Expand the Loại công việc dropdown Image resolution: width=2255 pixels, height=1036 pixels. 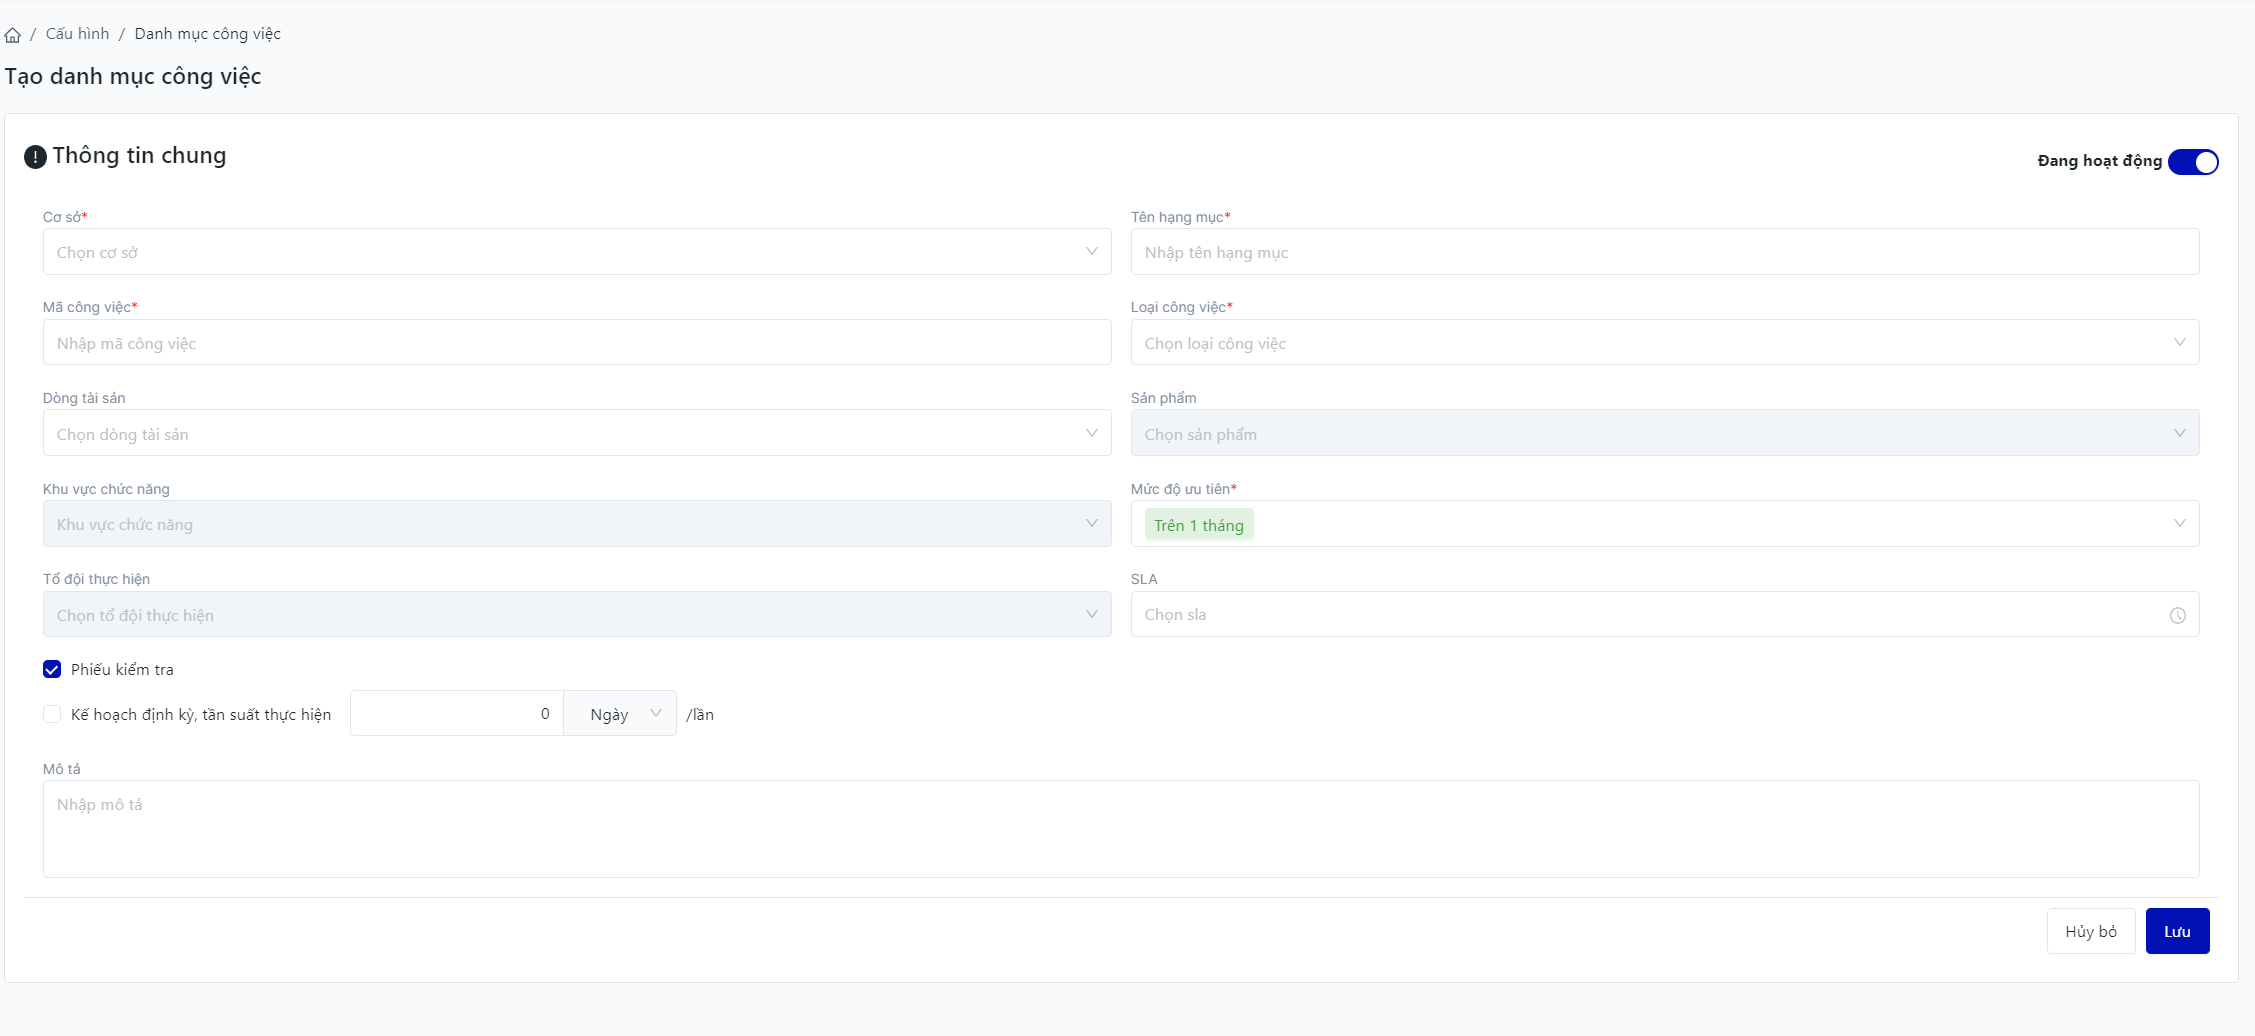1664,343
